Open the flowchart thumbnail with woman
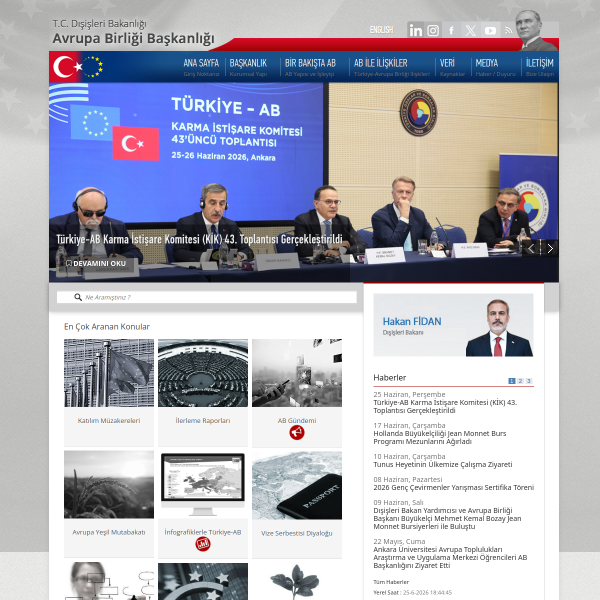This screenshot has width=600, height=600. pyautogui.click(x=109, y=581)
